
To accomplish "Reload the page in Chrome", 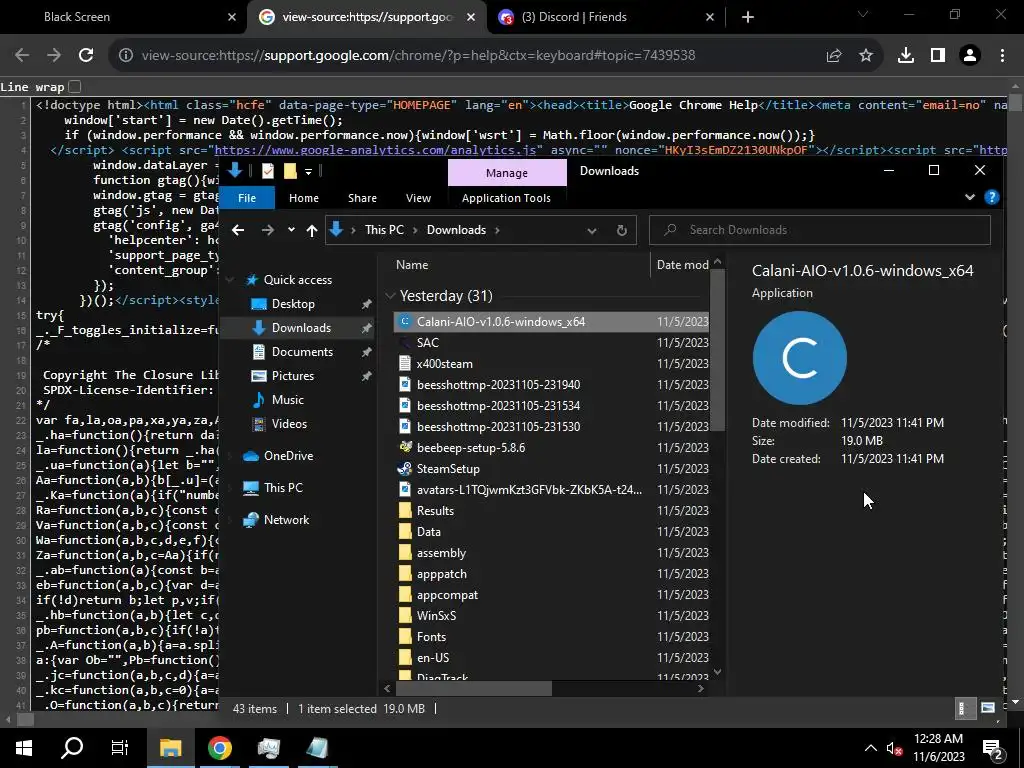I will [x=86, y=56].
